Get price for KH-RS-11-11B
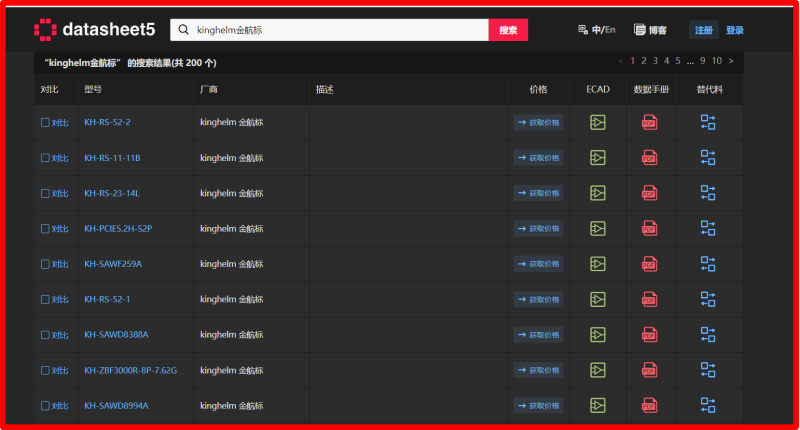This screenshot has height=430, width=800. coord(538,158)
